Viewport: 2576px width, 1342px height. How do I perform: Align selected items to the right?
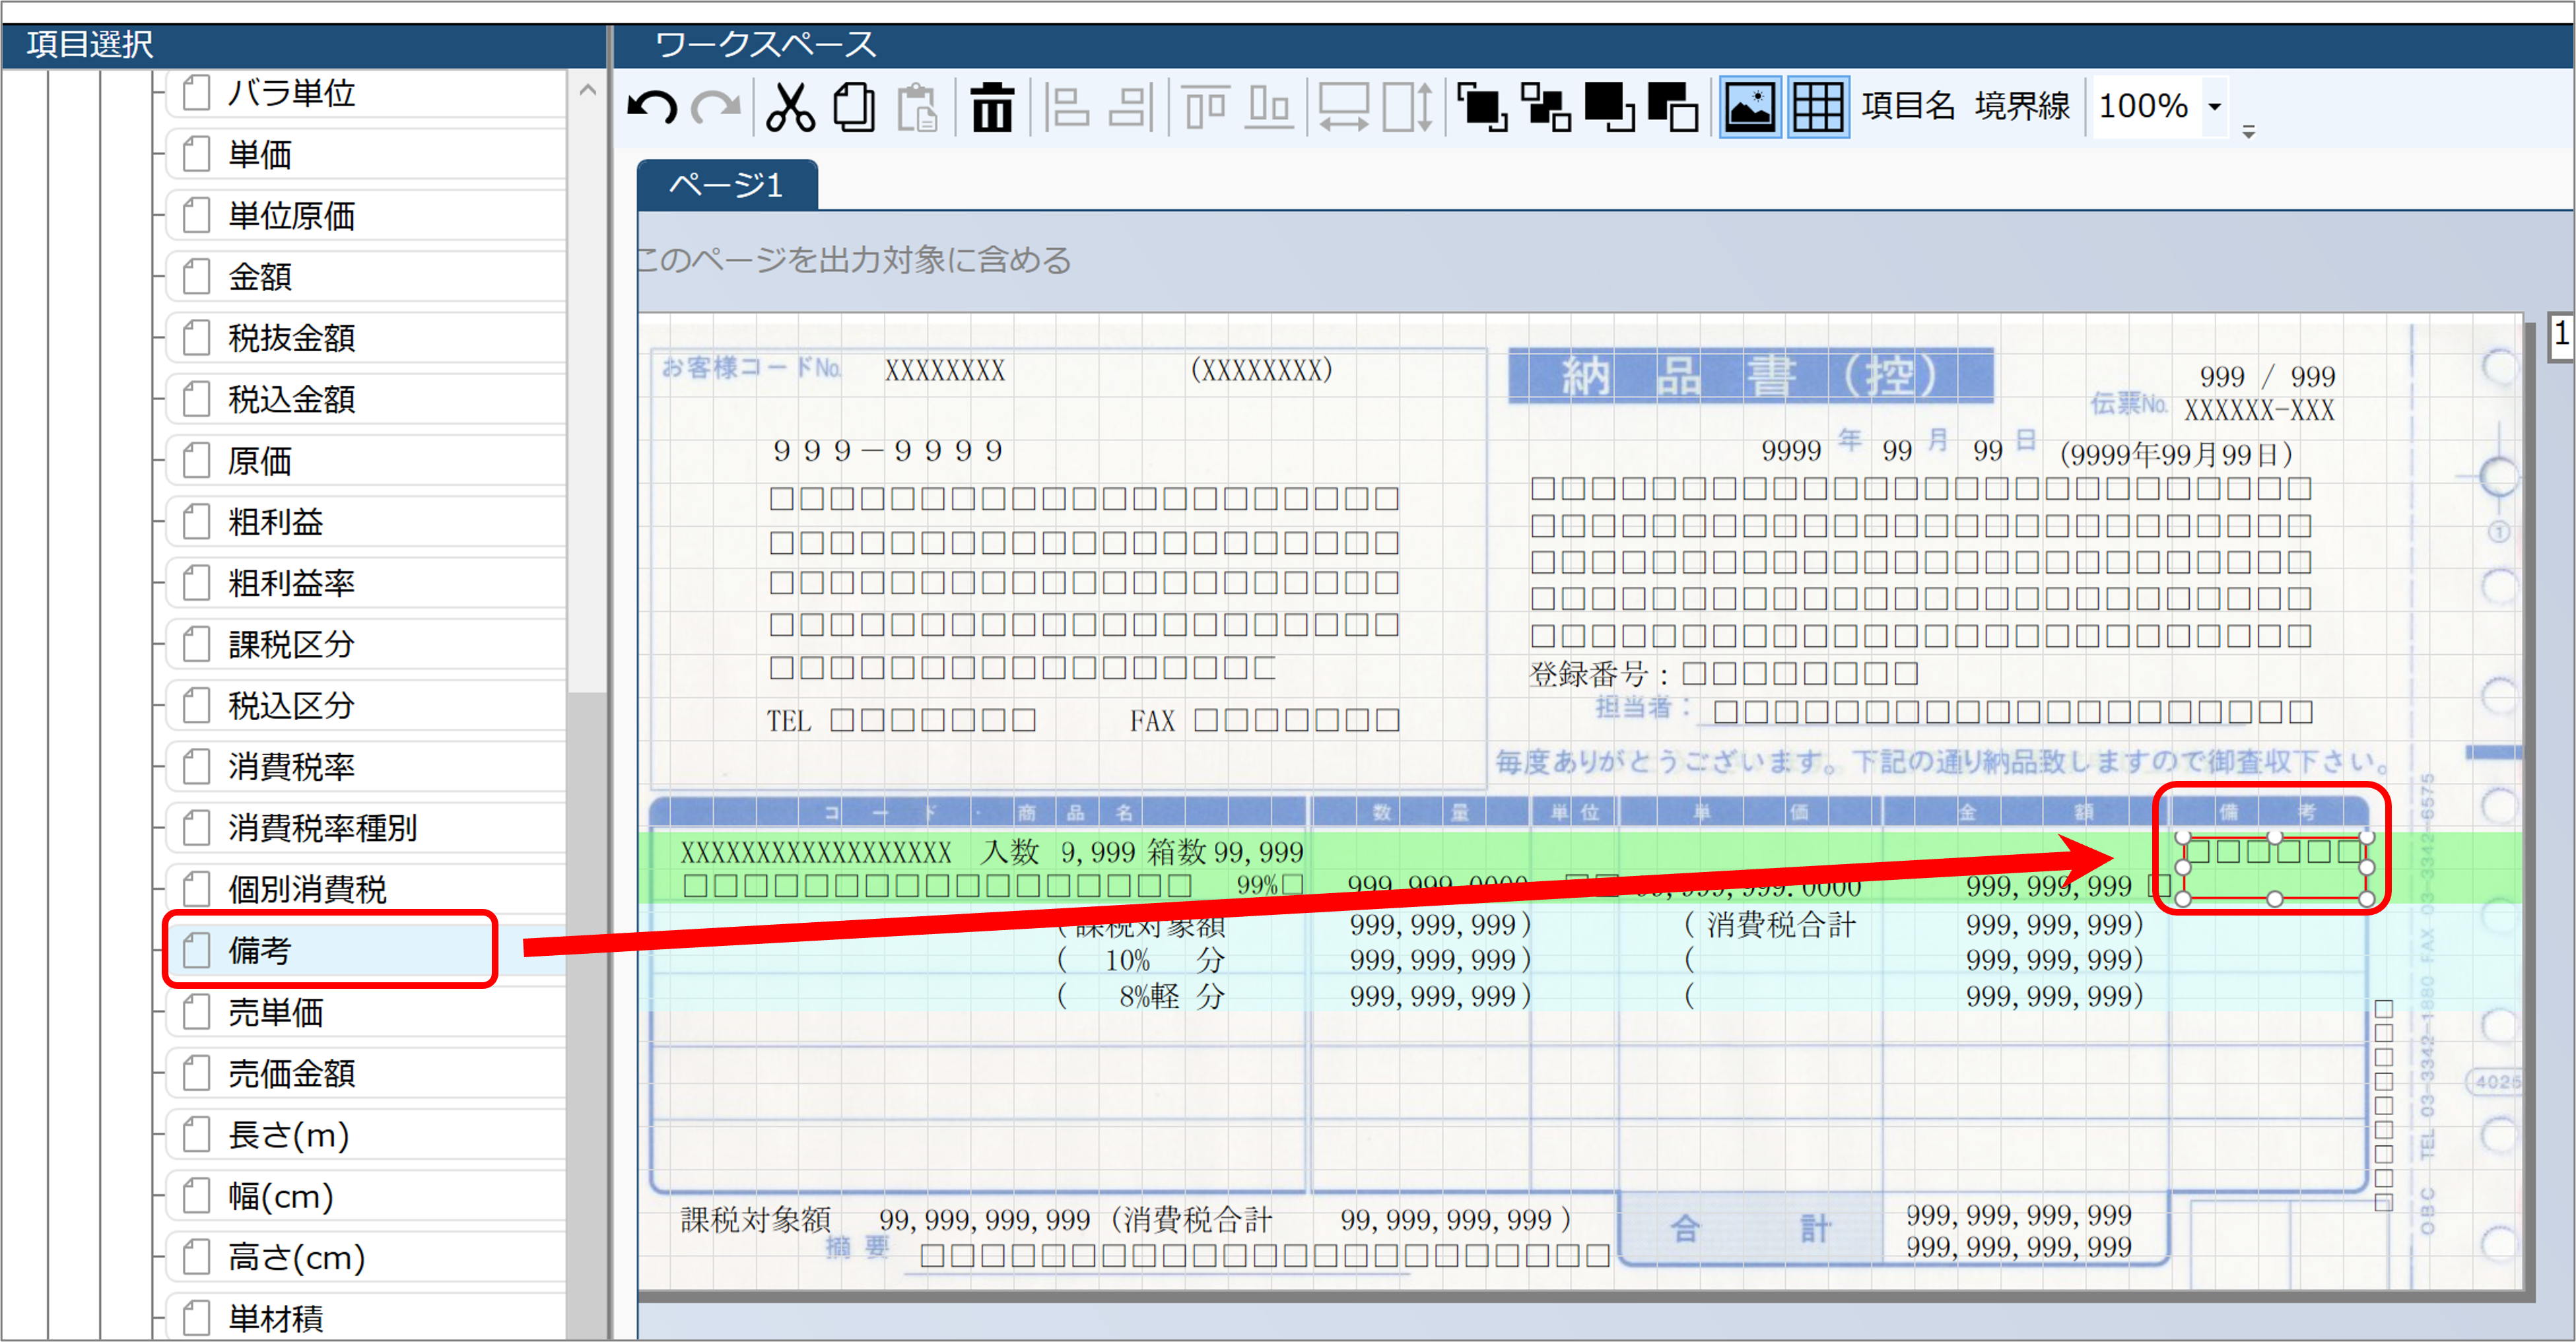[1131, 106]
